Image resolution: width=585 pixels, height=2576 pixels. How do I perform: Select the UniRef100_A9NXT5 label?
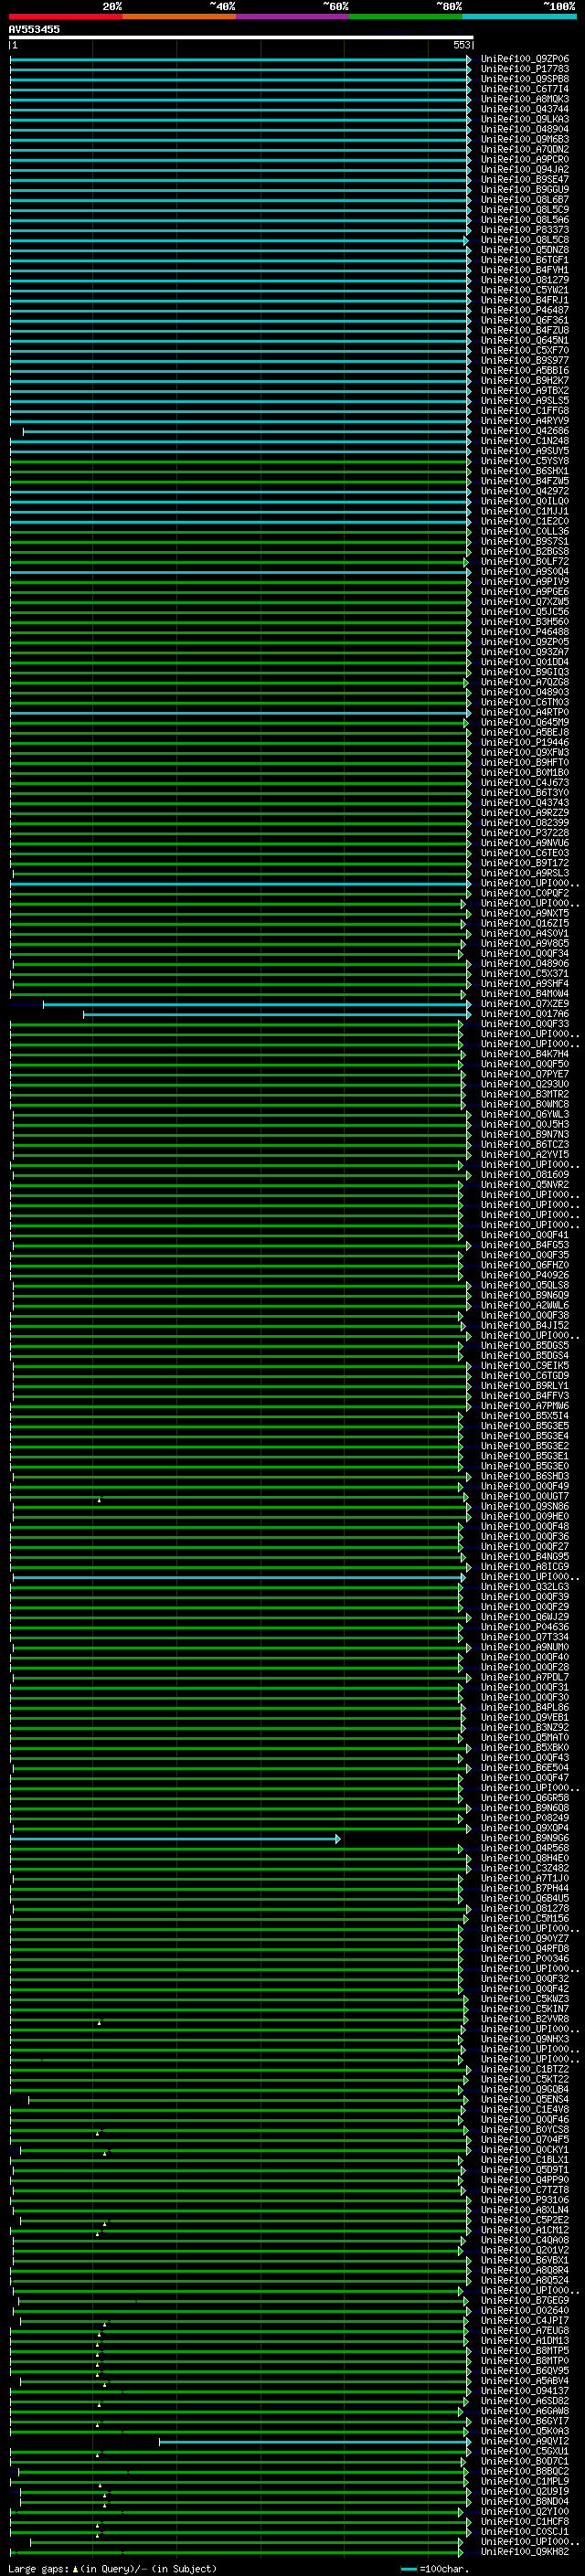[x=525, y=913]
